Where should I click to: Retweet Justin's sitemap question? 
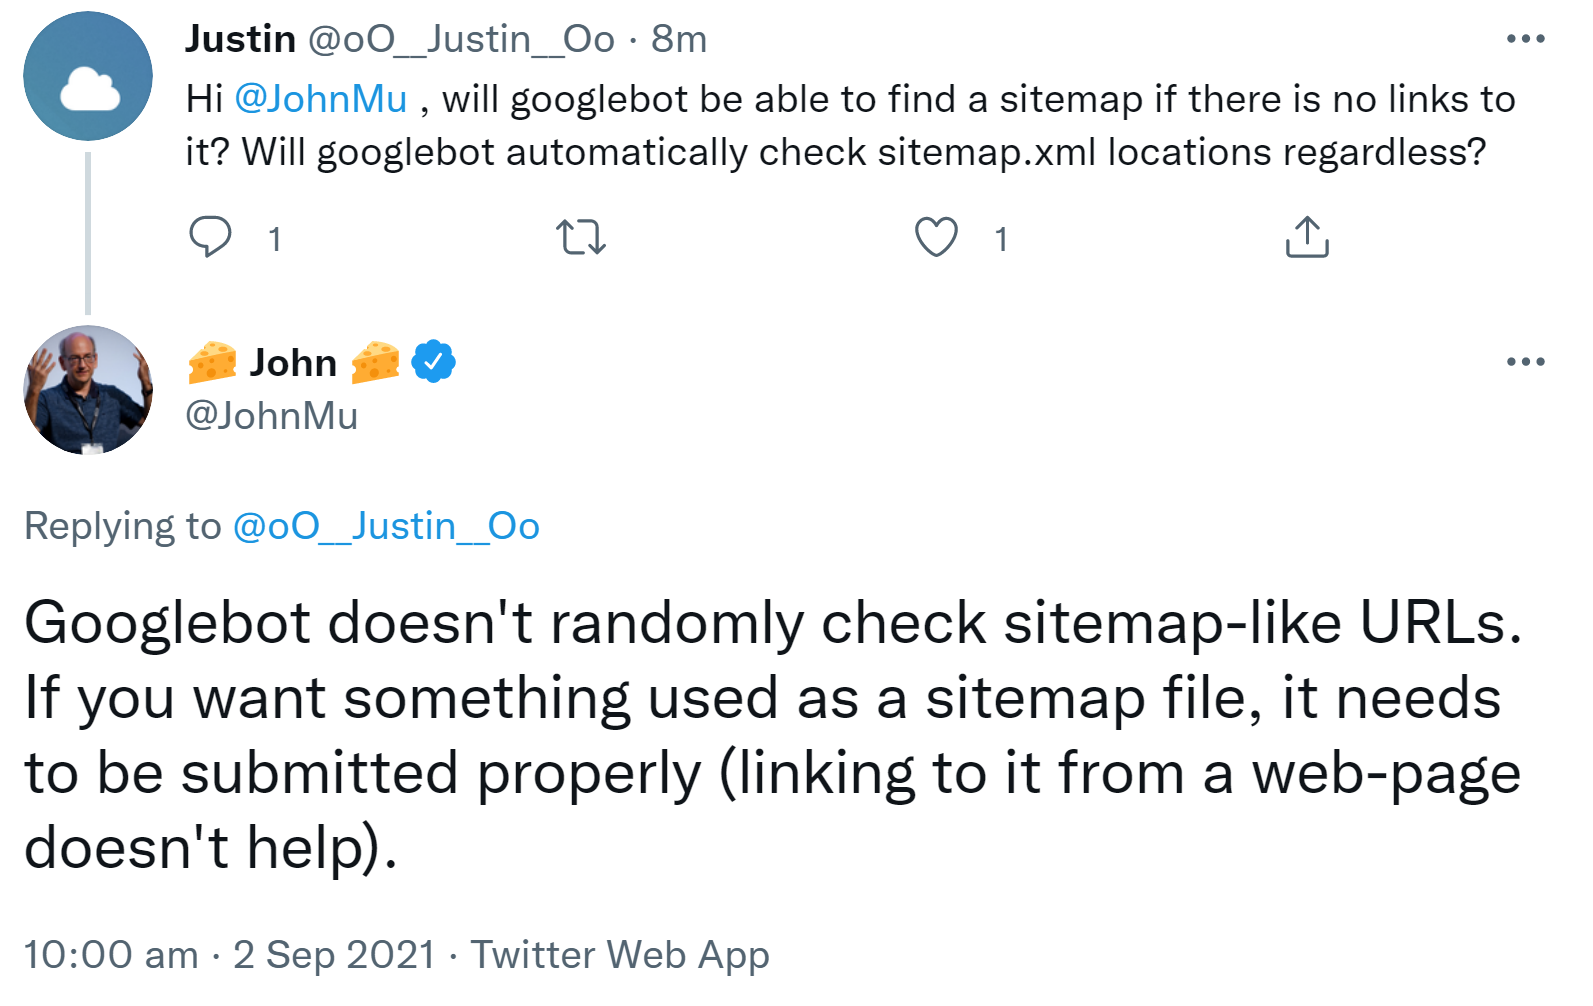[580, 237]
